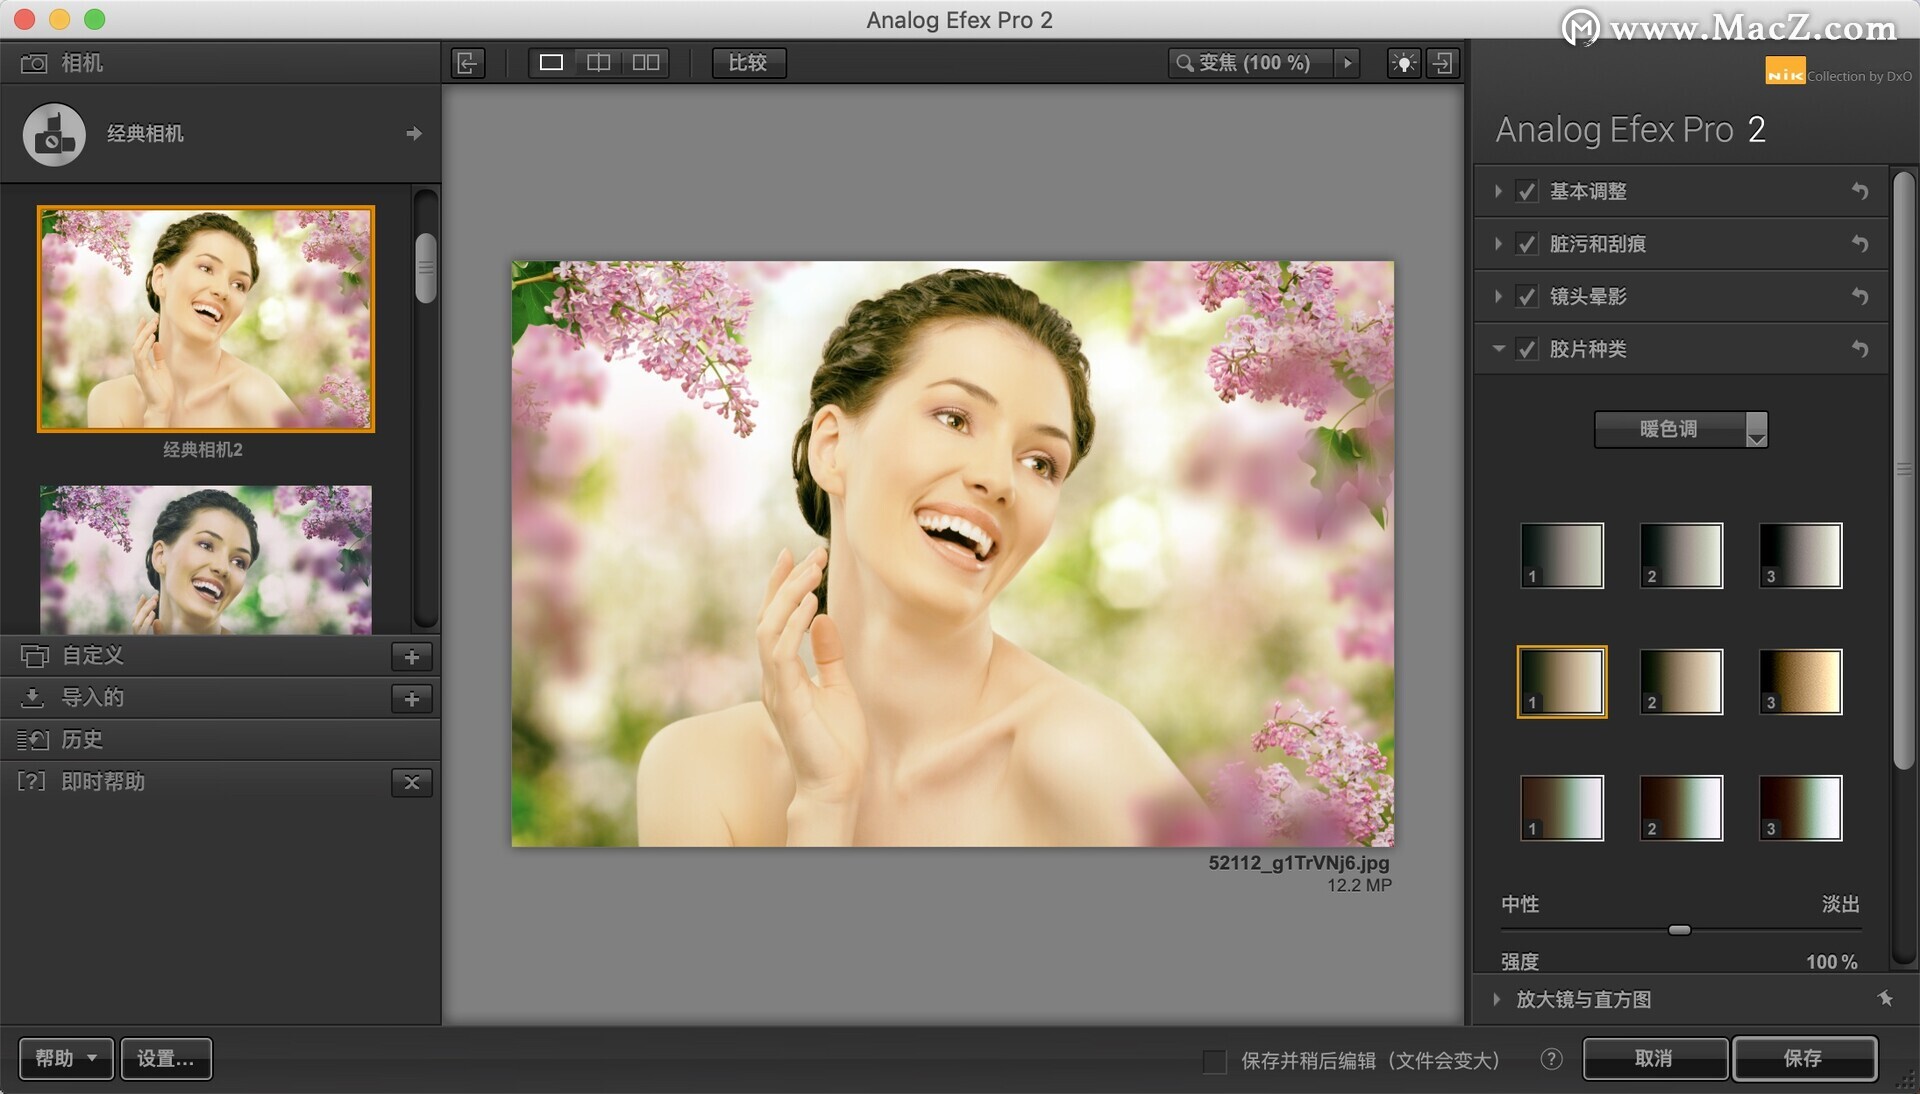The height and width of the screenshot is (1094, 1920).
Task: Click the hide right panel icon
Action: pyautogui.click(x=1442, y=63)
